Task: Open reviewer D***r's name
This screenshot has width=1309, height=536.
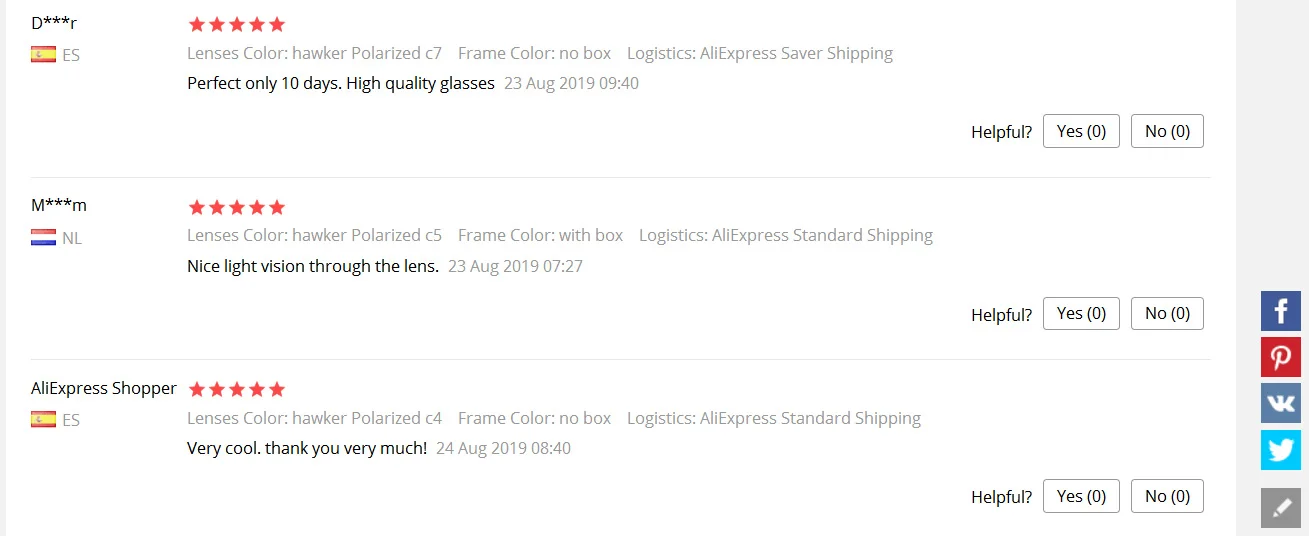Action: (x=54, y=23)
